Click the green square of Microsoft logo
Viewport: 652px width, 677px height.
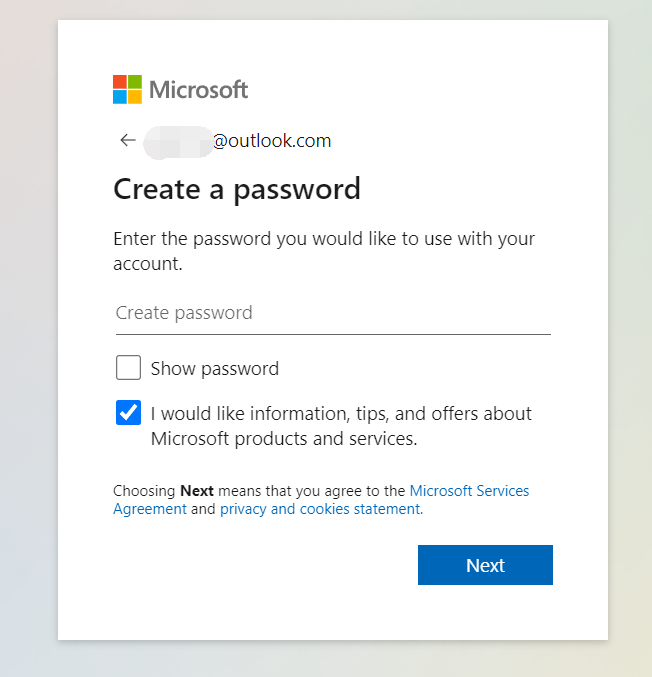click(x=135, y=82)
